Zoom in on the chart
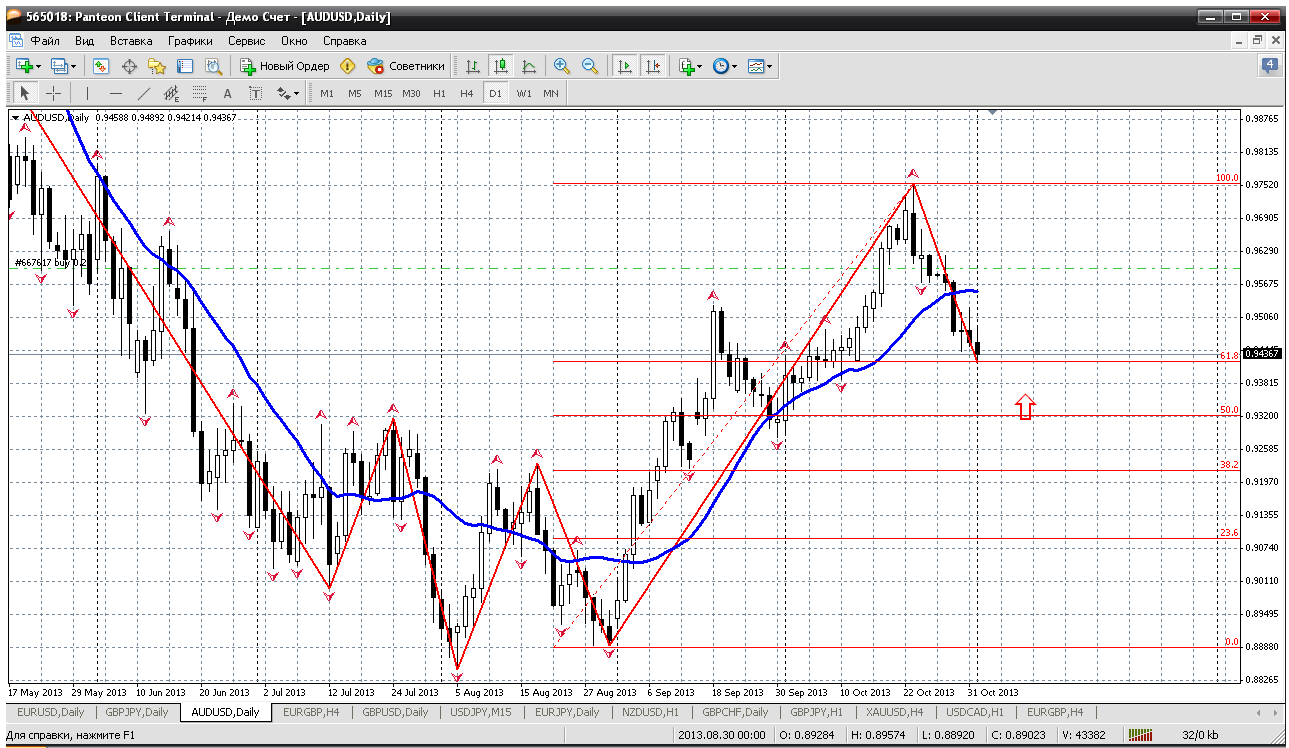Screen dimensions: 1289x748 click(x=562, y=66)
